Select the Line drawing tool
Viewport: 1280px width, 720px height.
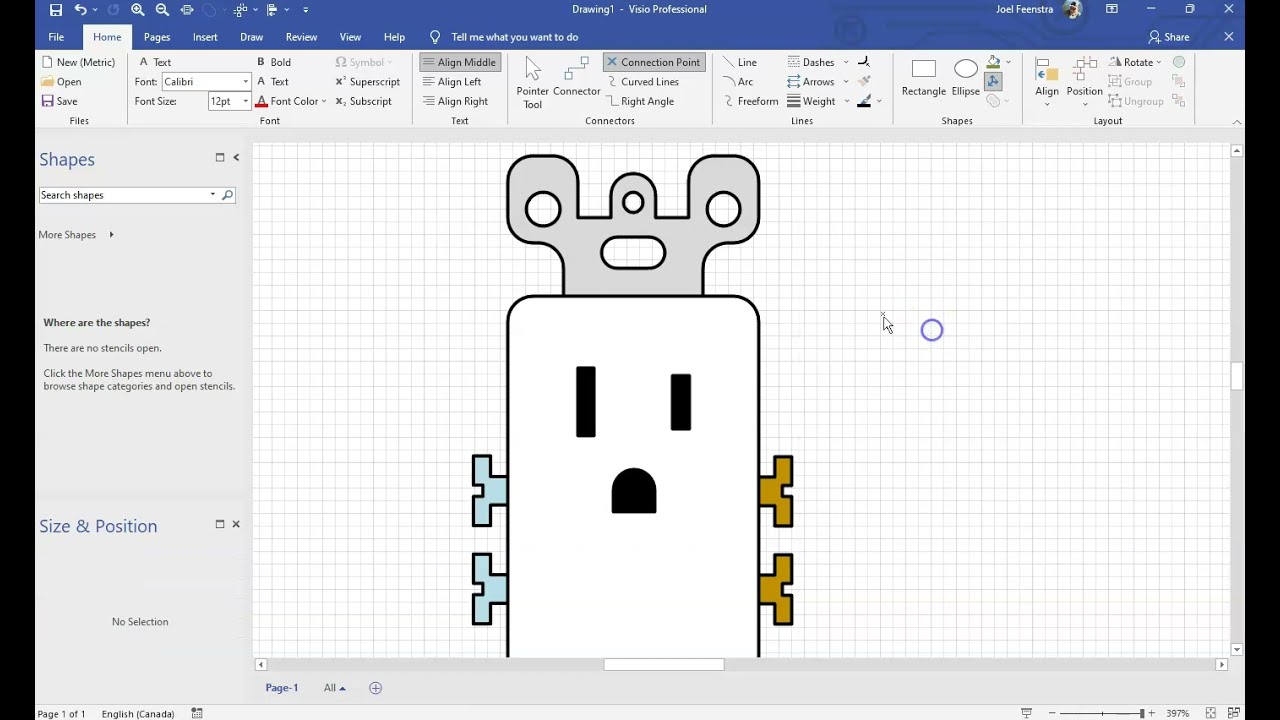740,62
